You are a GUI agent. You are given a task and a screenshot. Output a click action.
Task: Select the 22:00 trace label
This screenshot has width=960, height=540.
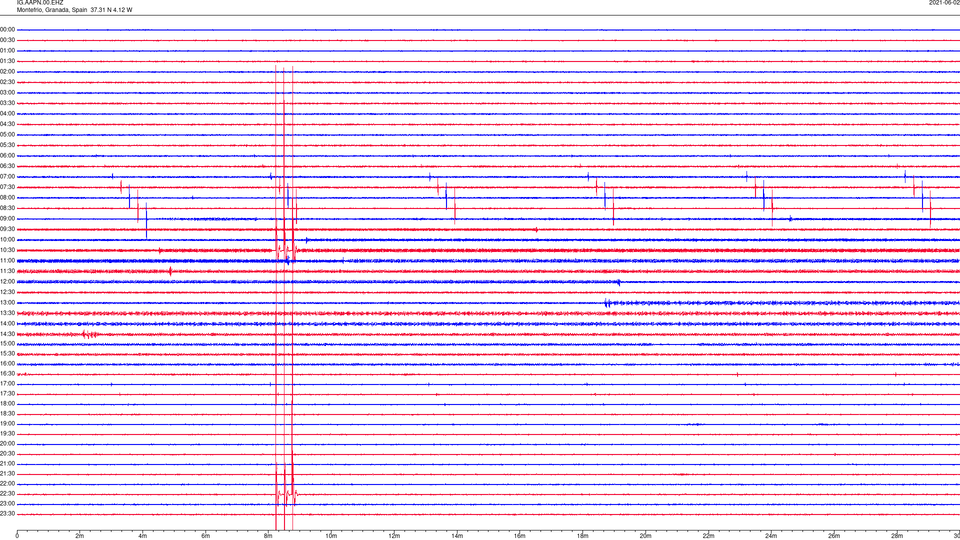point(7,484)
